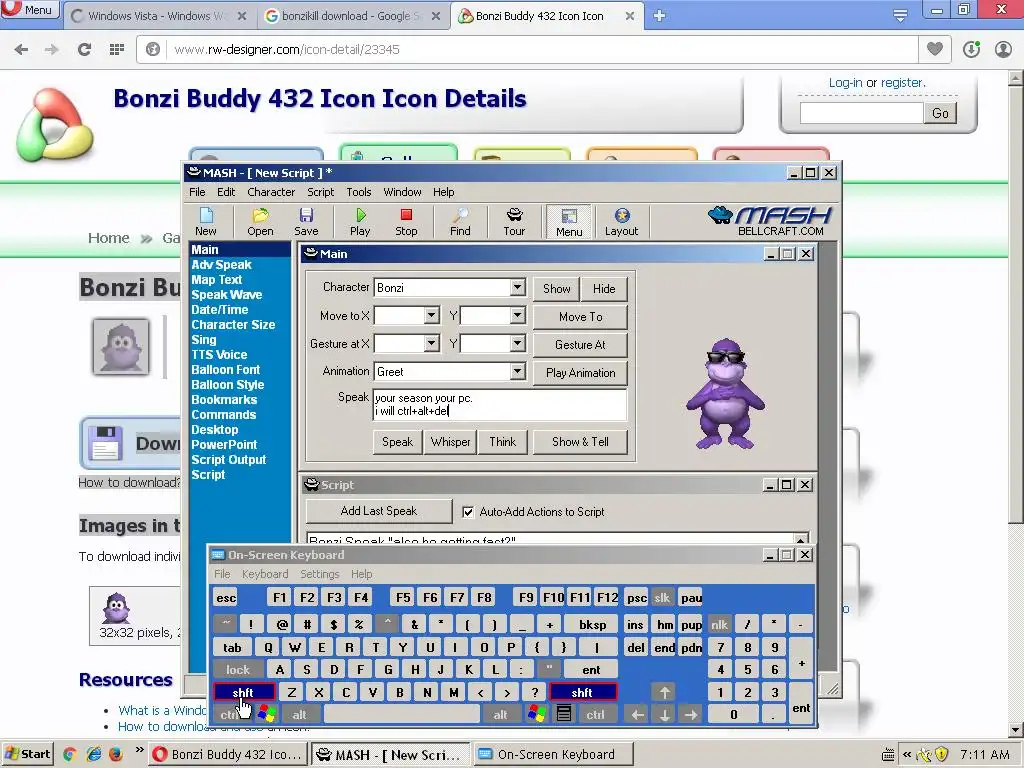Select TTS Voice in the MASH sidebar
Viewport: 1024px width, 768px height.
tap(219, 355)
